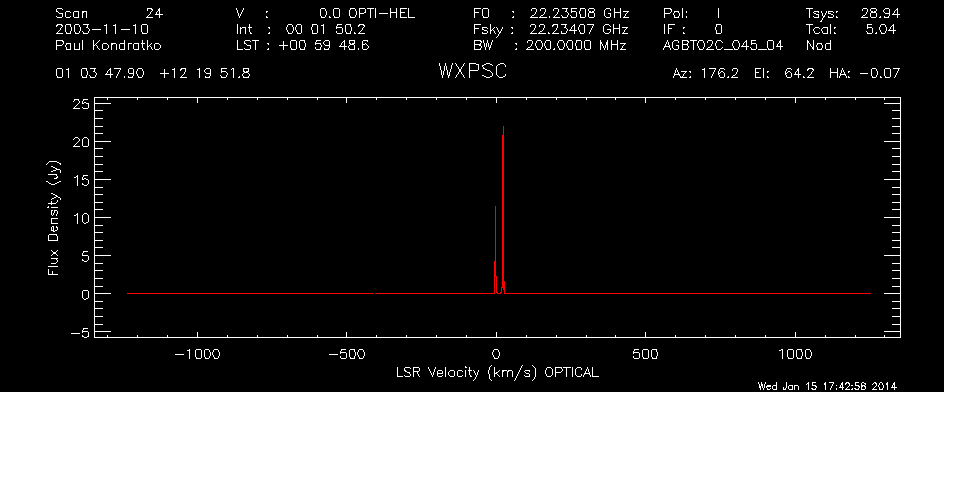Click the Nod procedure label
Image resolution: width=962 pixels, height=490 pixels.
click(x=819, y=45)
